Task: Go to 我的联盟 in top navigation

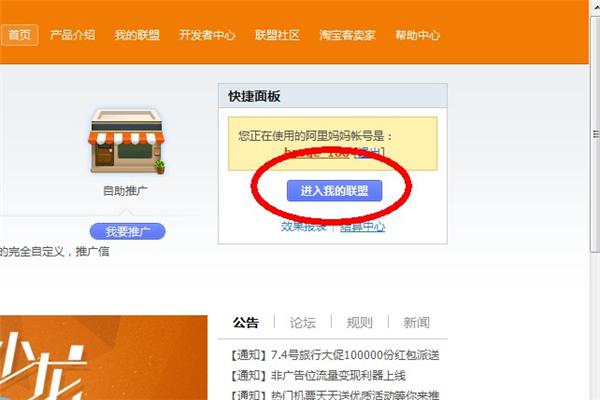Action: pyautogui.click(x=137, y=35)
